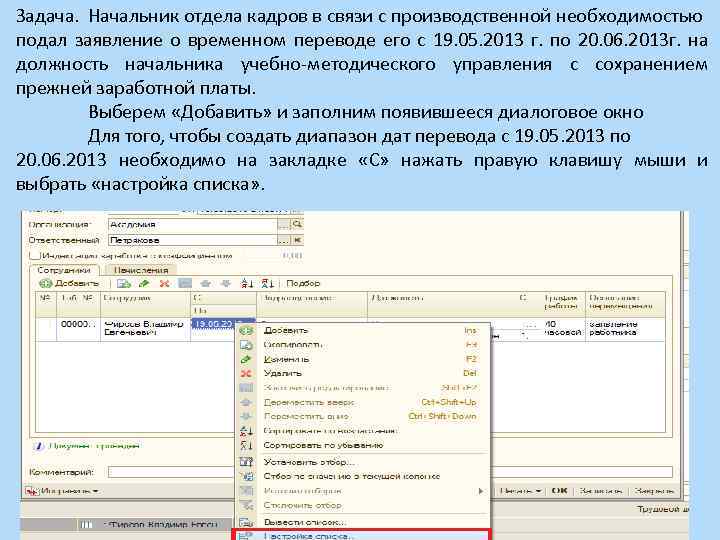Open the Печать dropdown at bottom bar
The width and height of the screenshot is (720, 540).
(521, 491)
